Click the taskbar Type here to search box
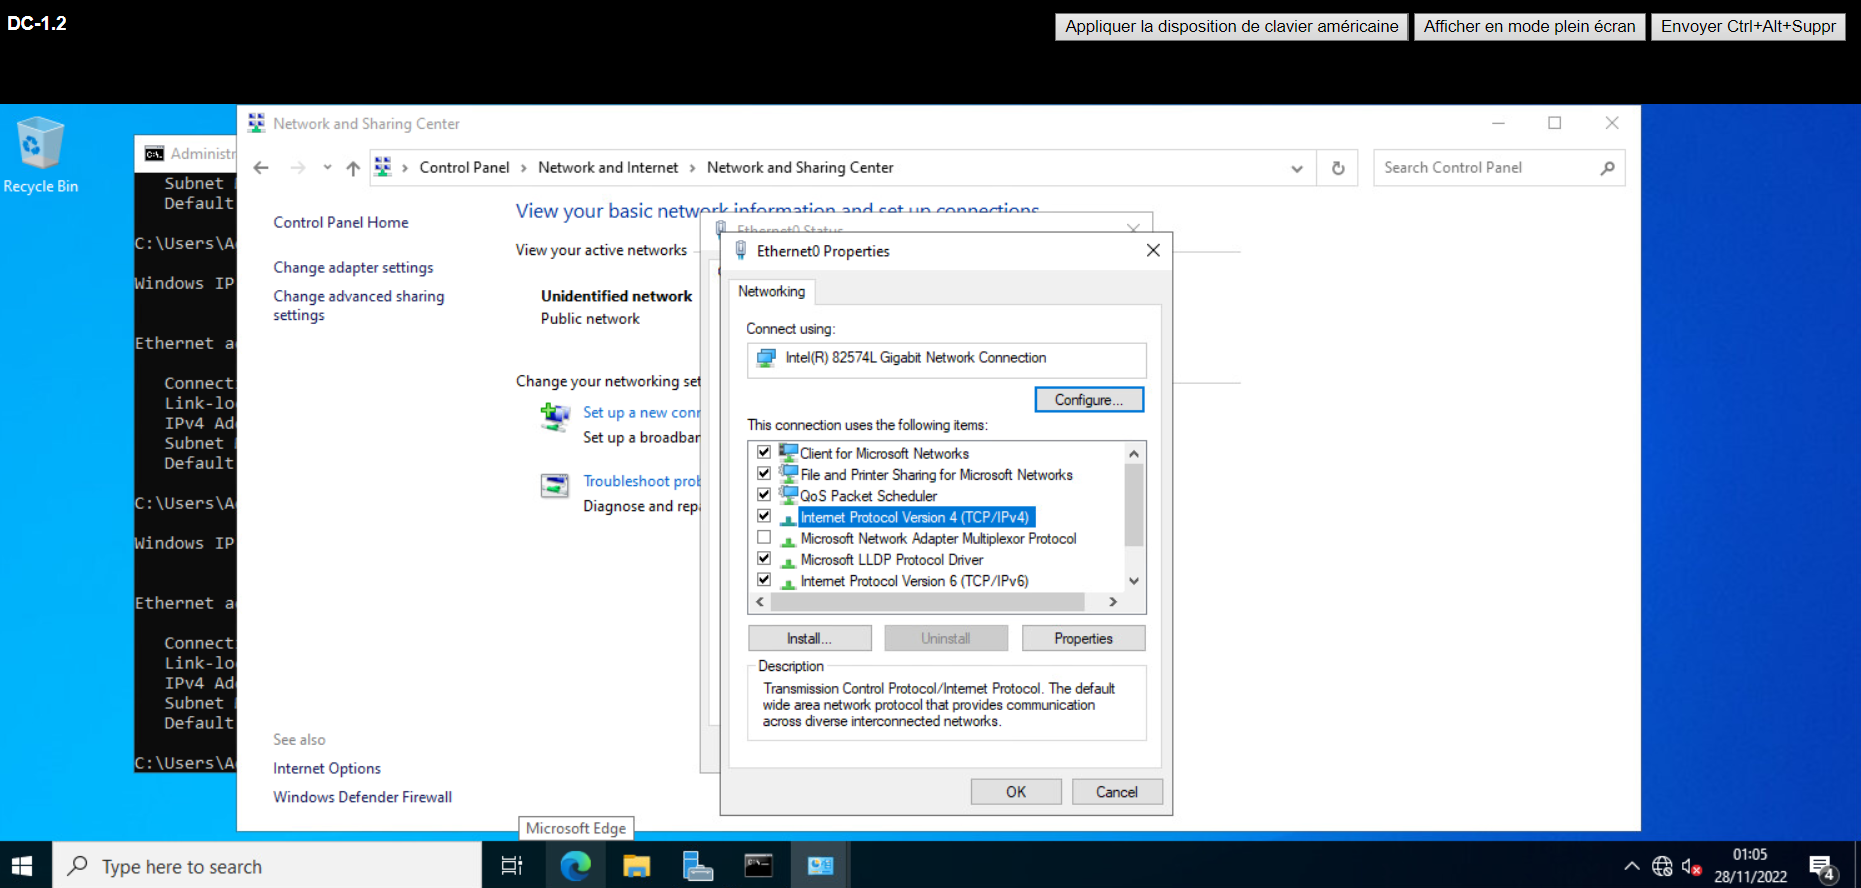The height and width of the screenshot is (888, 1861). coord(267,866)
